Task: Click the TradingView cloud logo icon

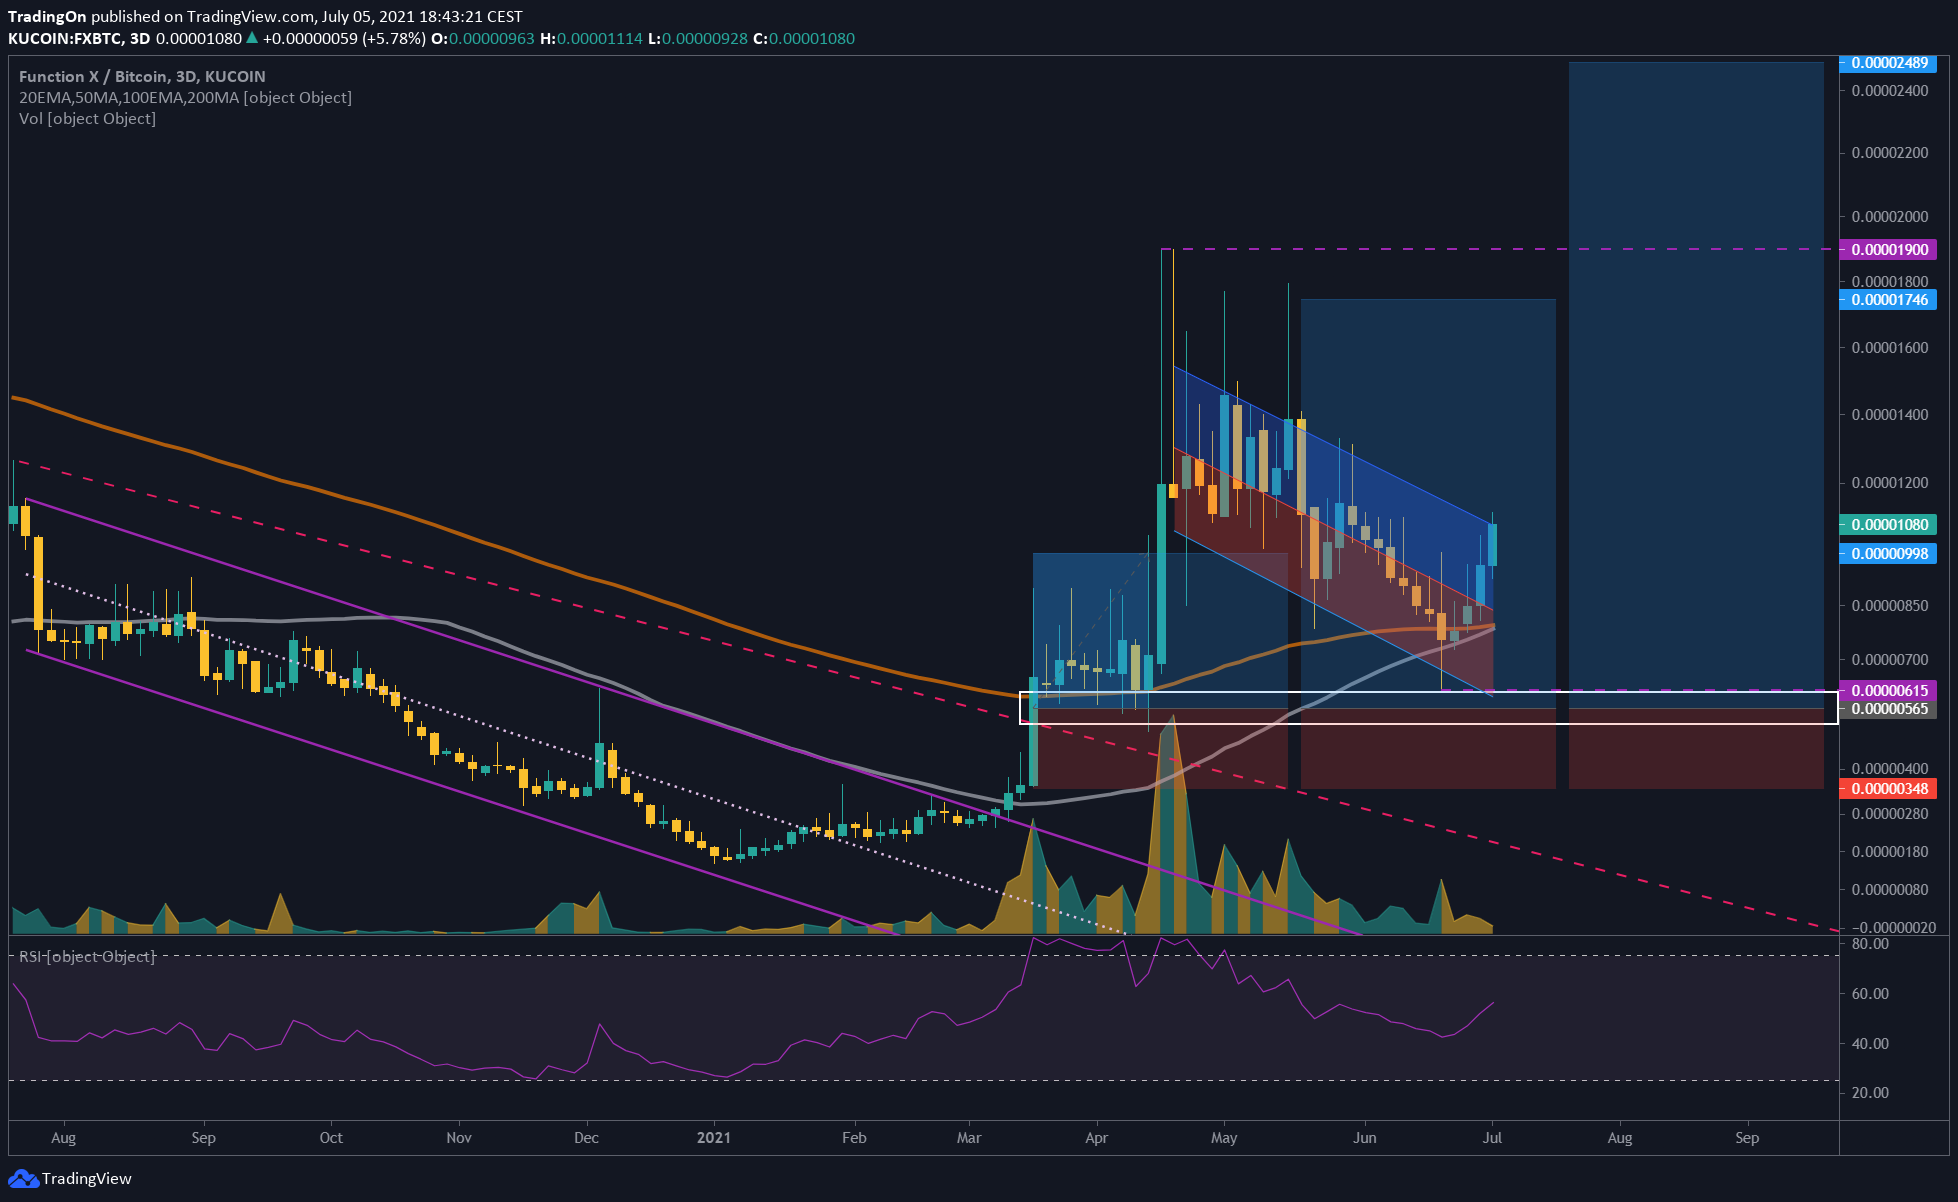Action: coord(23,1179)
